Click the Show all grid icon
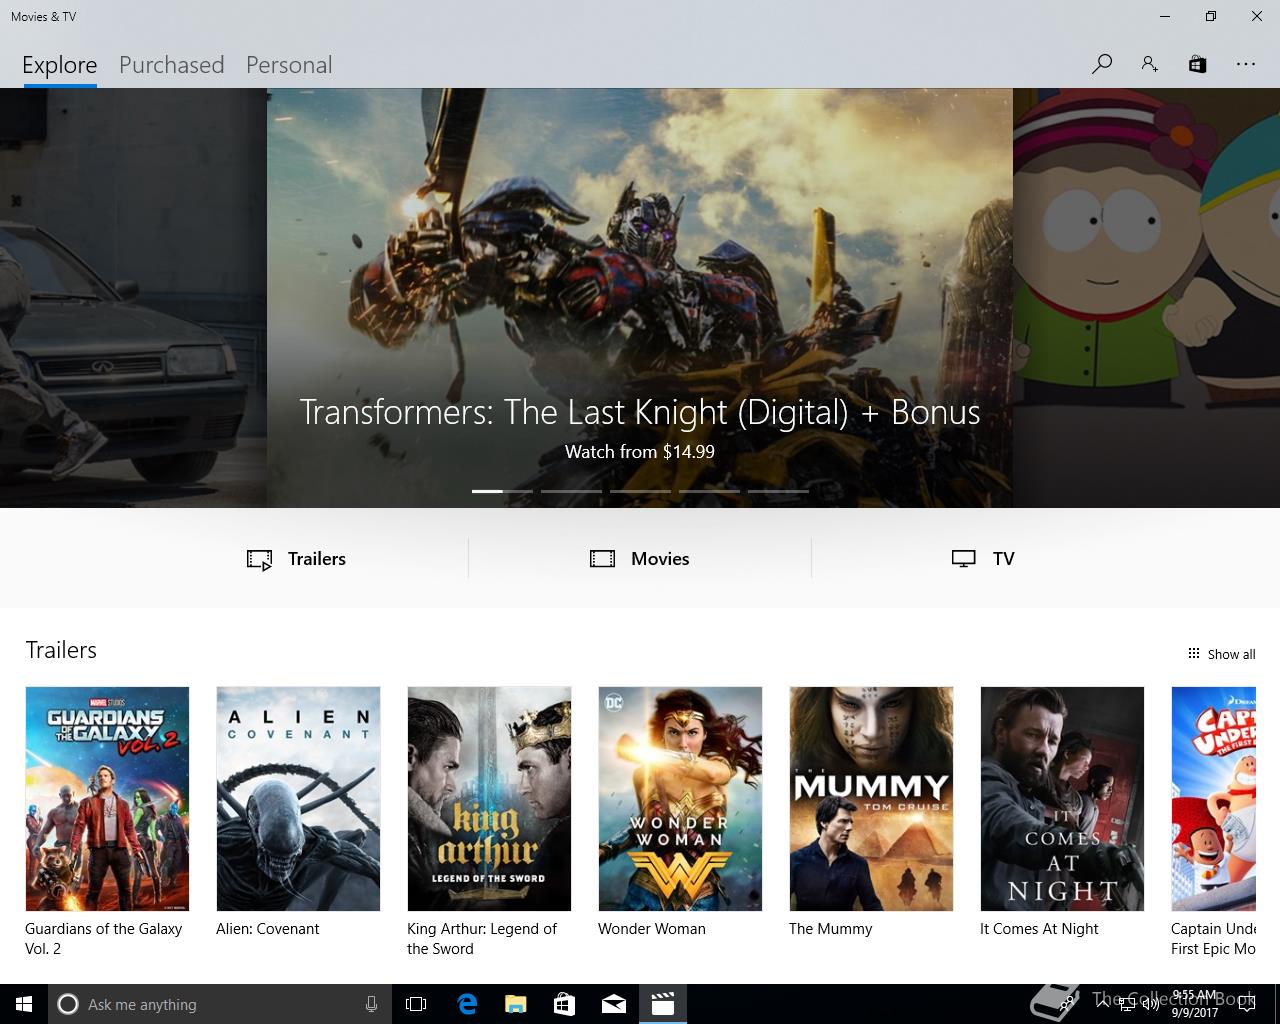1280x1024 pixels. pos(1193,654)
